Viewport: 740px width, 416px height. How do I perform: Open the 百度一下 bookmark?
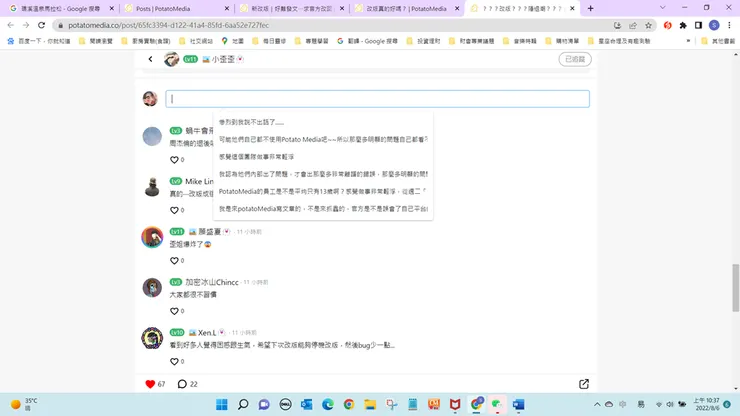(39, 41)
